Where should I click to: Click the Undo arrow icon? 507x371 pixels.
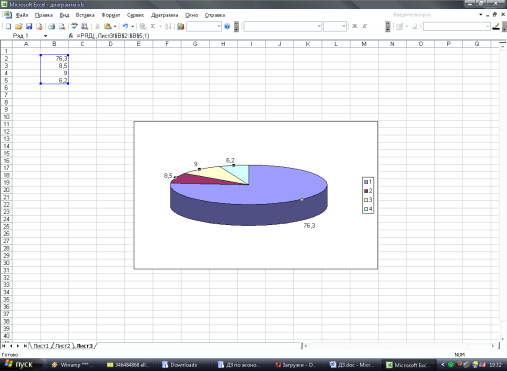tap(125, 26)
